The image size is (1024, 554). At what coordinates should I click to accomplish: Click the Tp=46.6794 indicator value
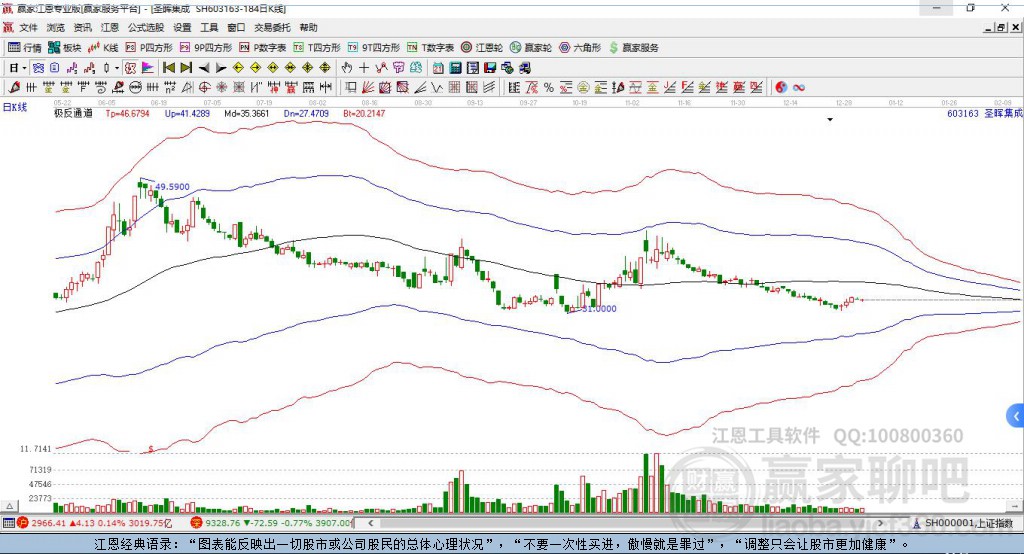pyautogui.click(x=127, y=113)
